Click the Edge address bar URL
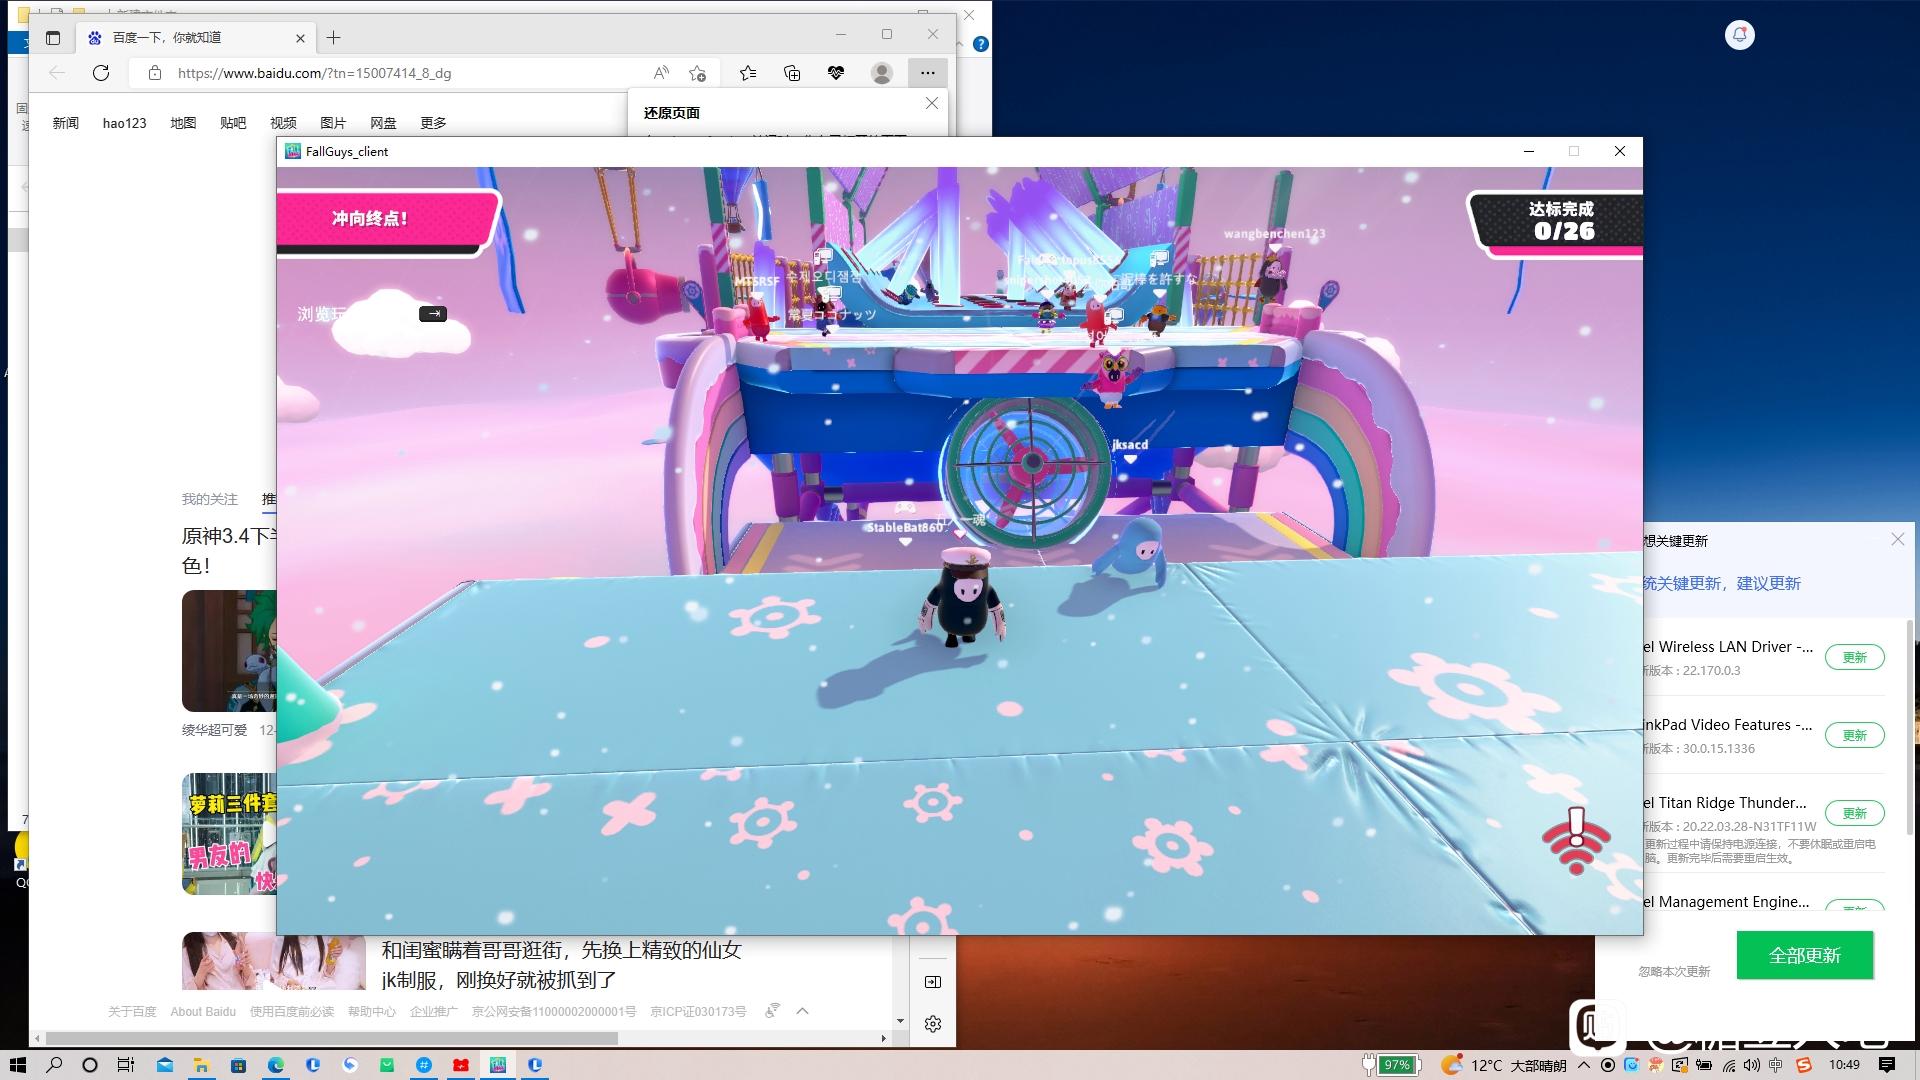 pos(315,73)
